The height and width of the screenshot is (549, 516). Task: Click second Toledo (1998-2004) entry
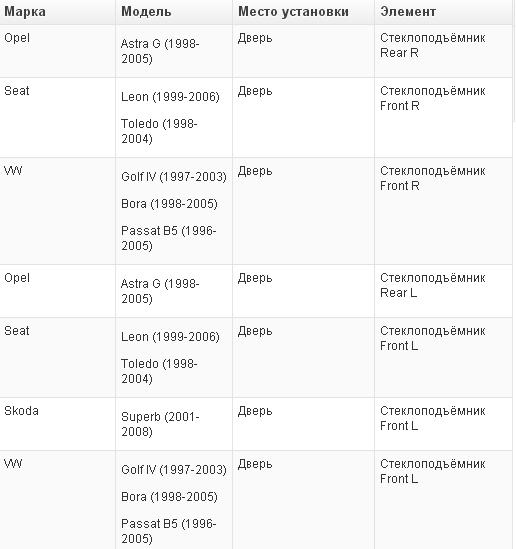tap(159, 371)
